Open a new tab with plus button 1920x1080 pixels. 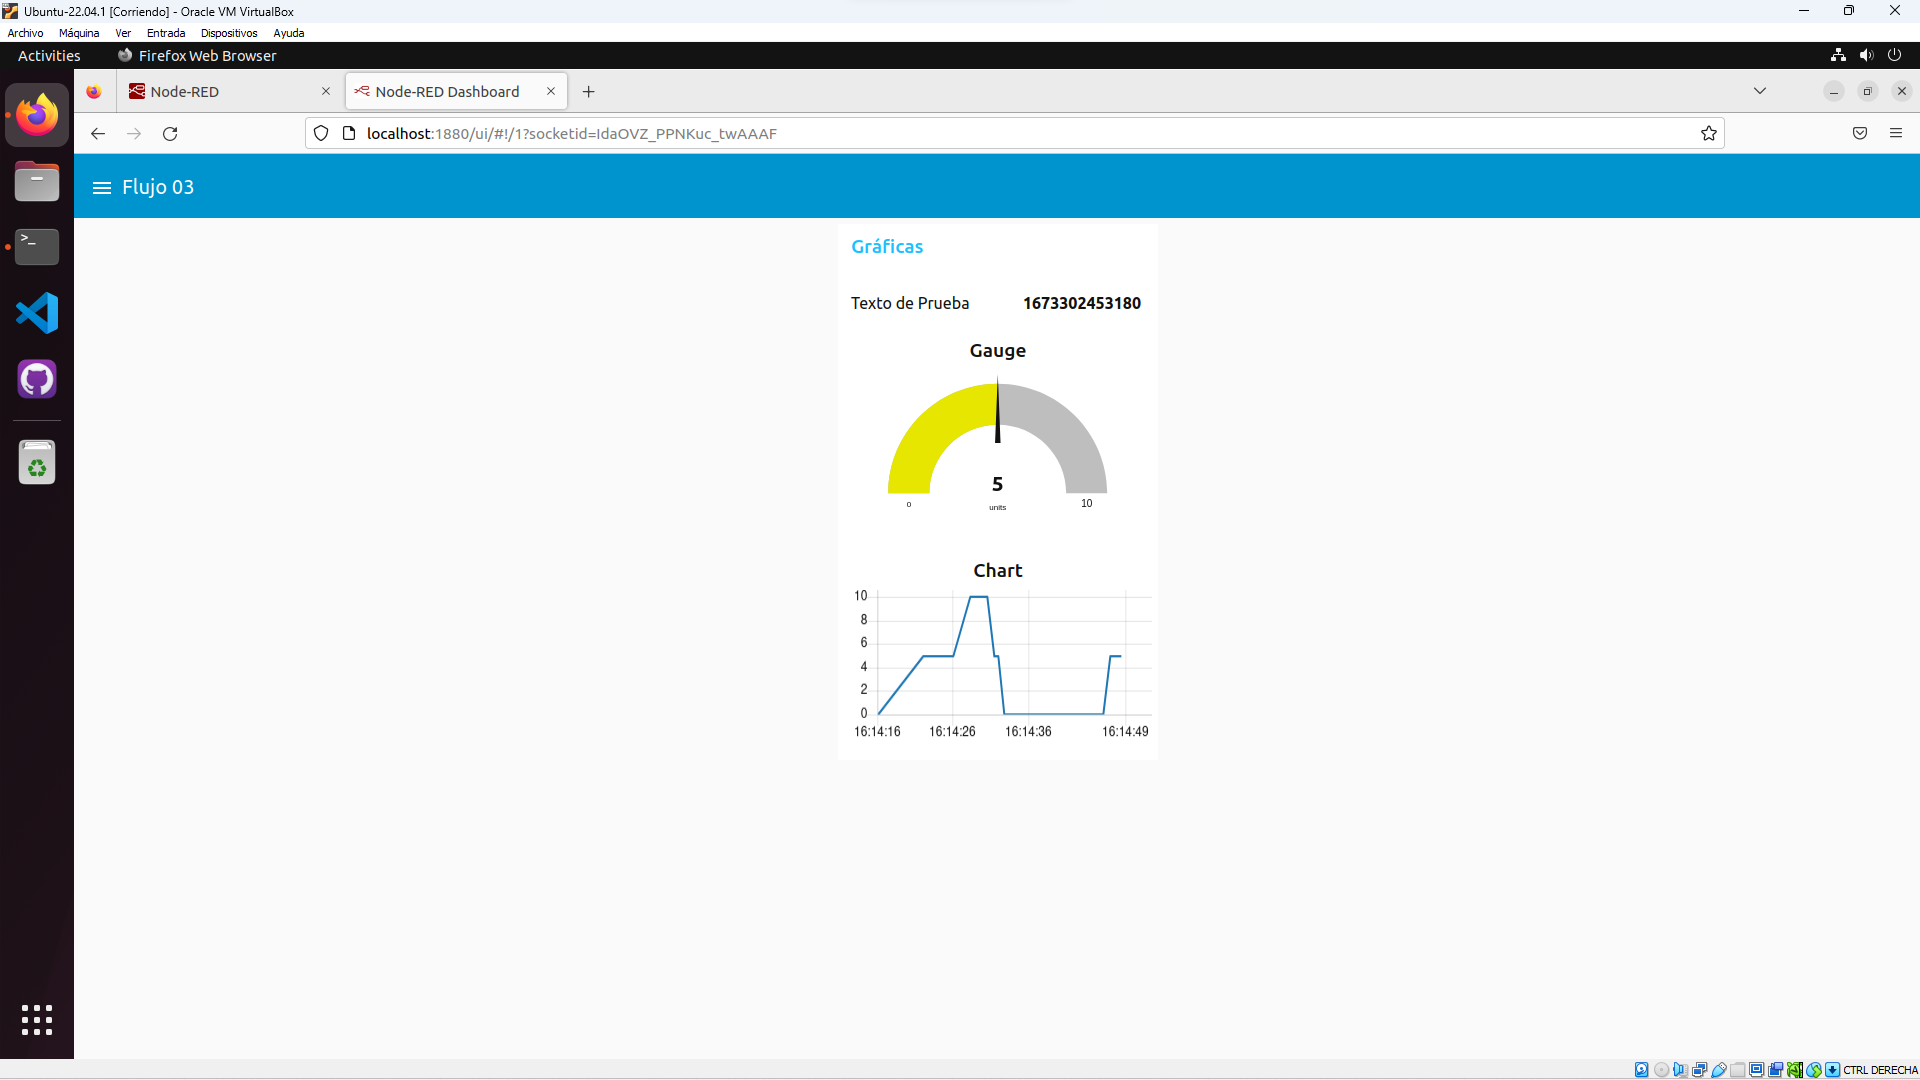(x=589, y=92)
